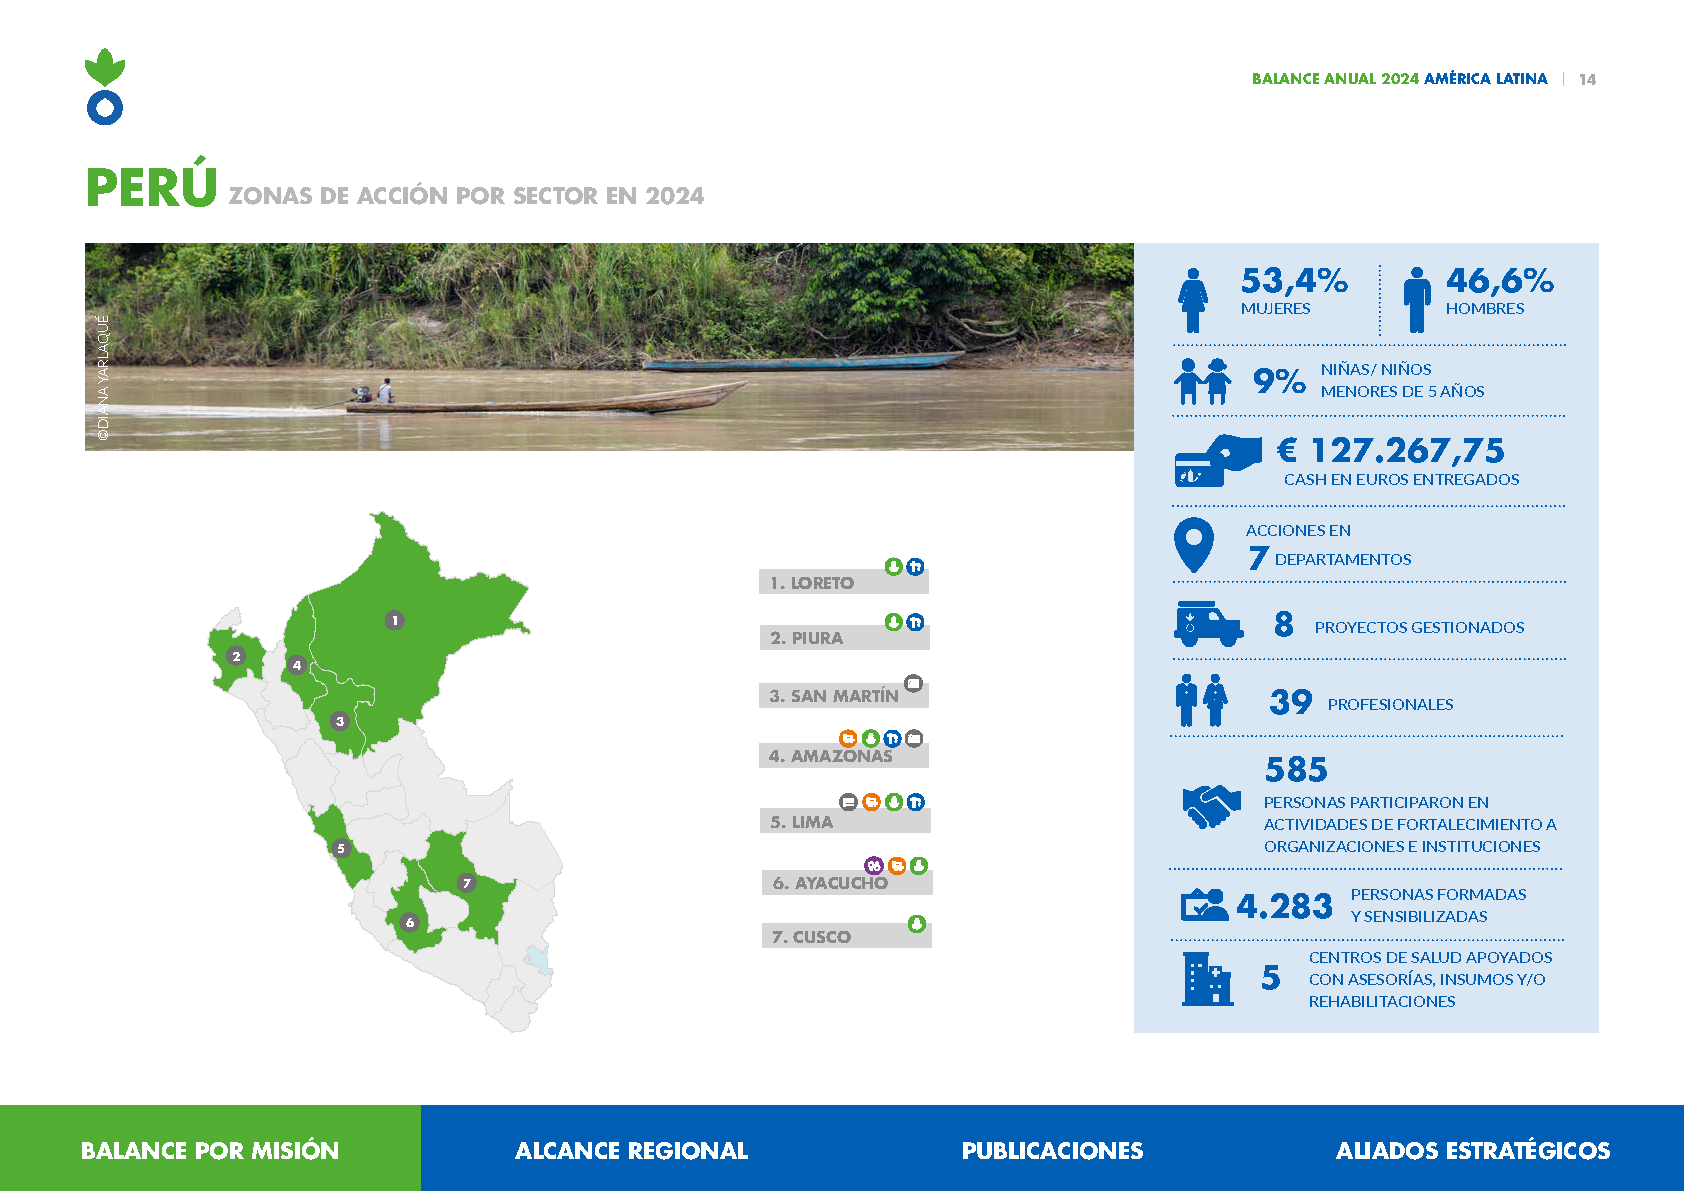Click map marker 1 on Loreto region
This screenshot has width=1684, height=1191.
395,620
